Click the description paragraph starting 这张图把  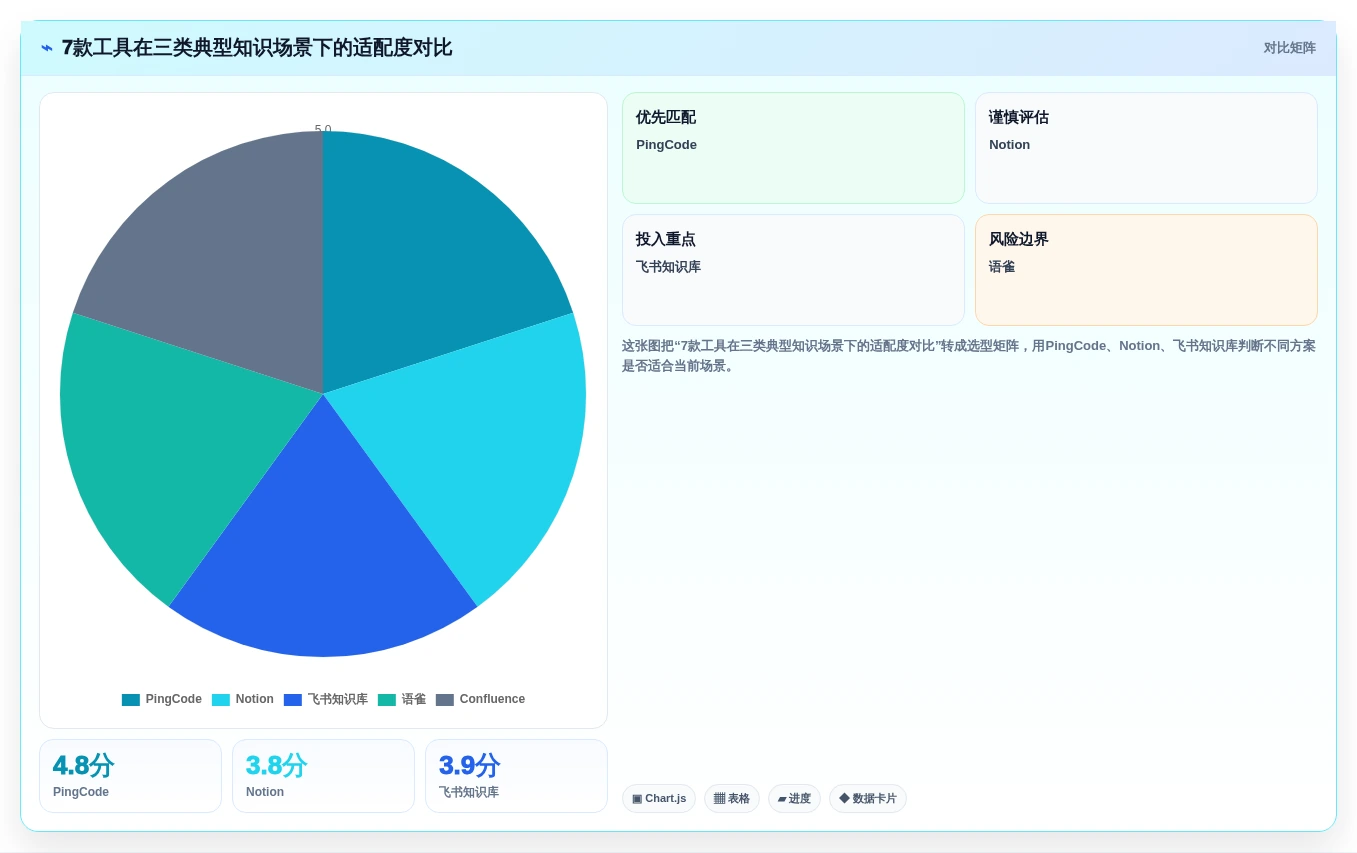969,356
